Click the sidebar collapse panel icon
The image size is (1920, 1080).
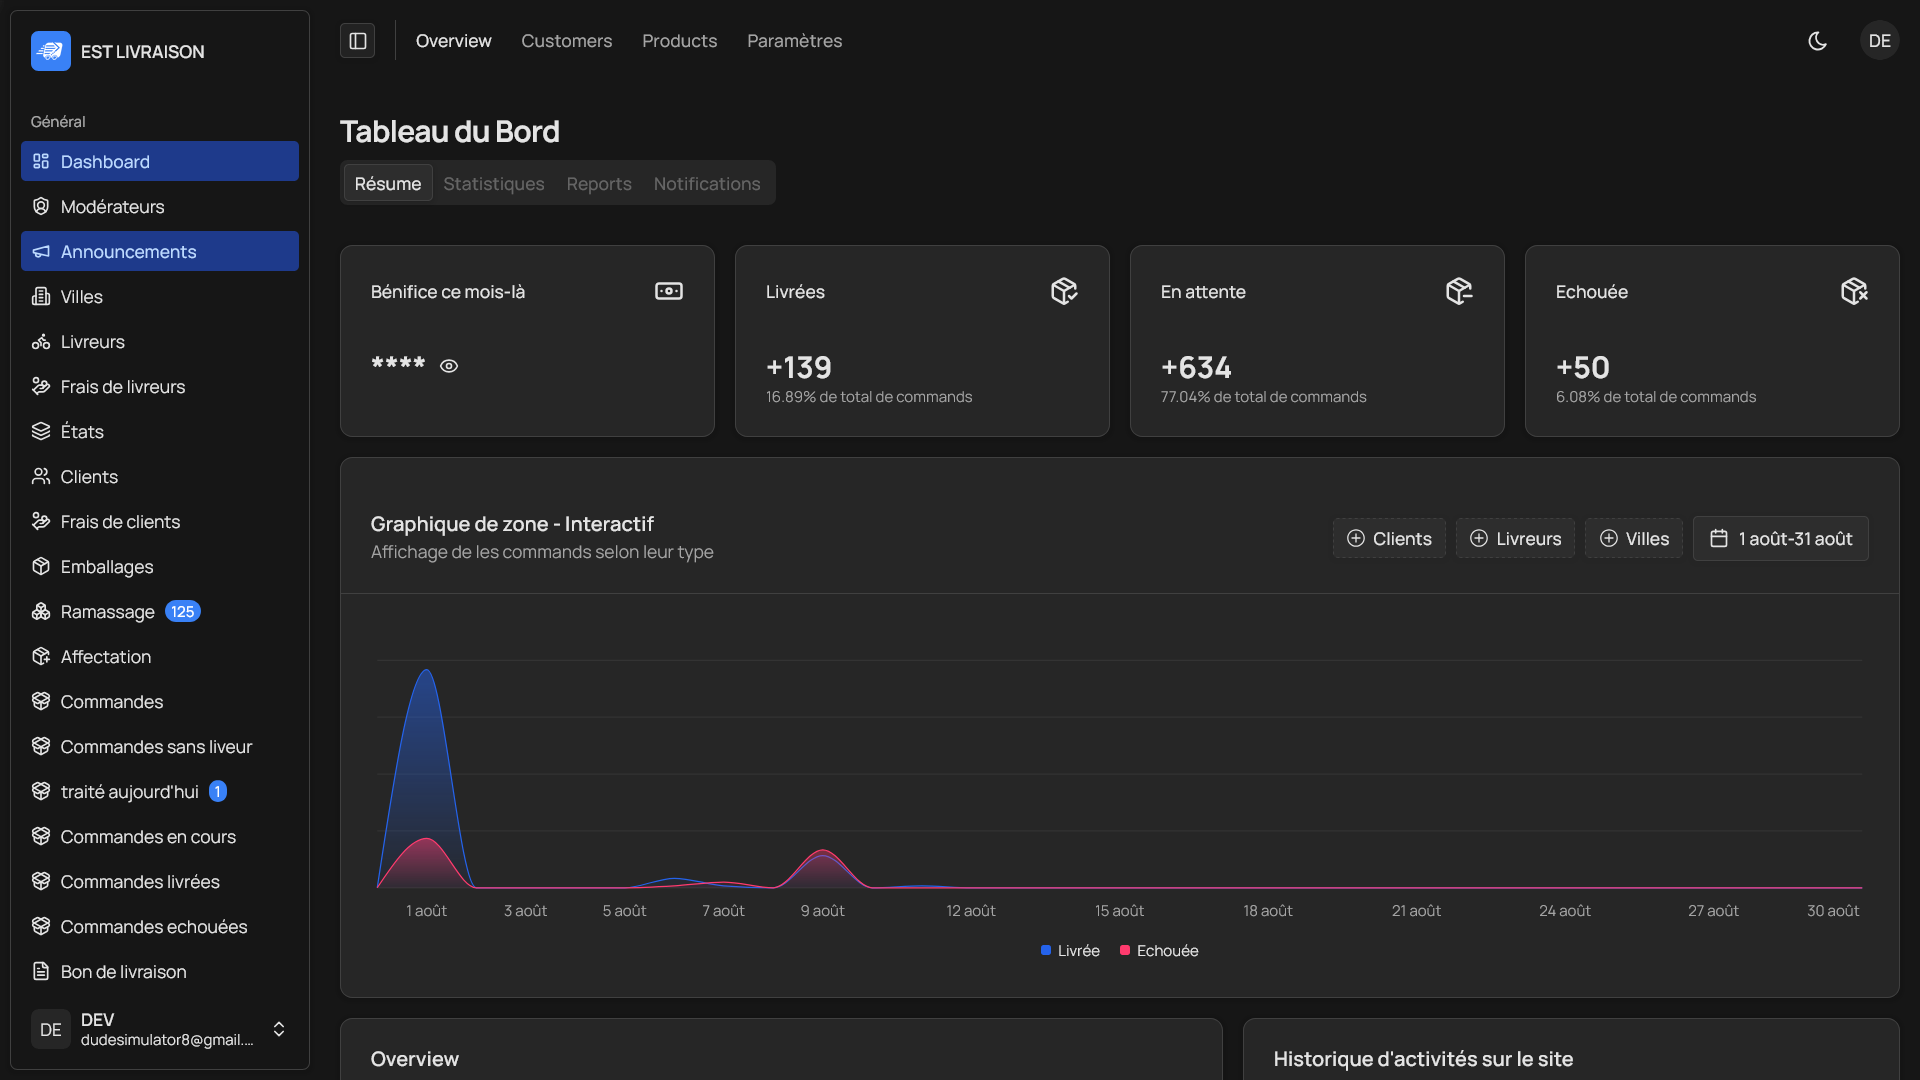point(357,41)
